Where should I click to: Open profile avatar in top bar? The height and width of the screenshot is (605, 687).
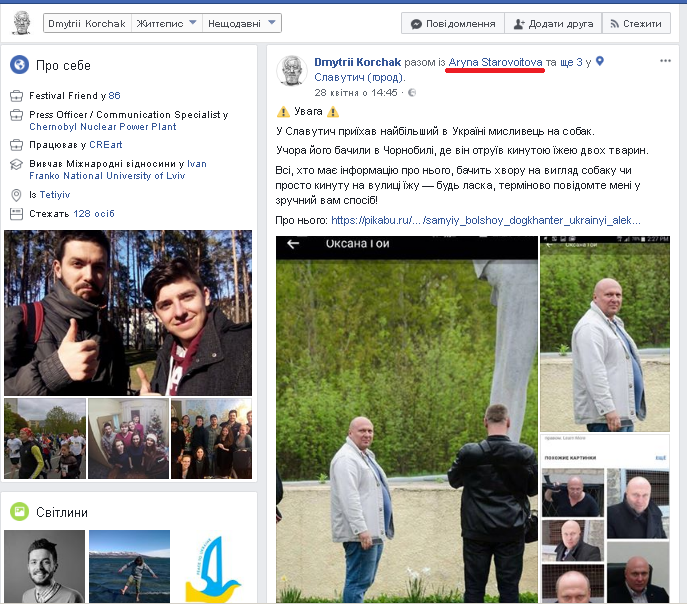coord(21,23)
